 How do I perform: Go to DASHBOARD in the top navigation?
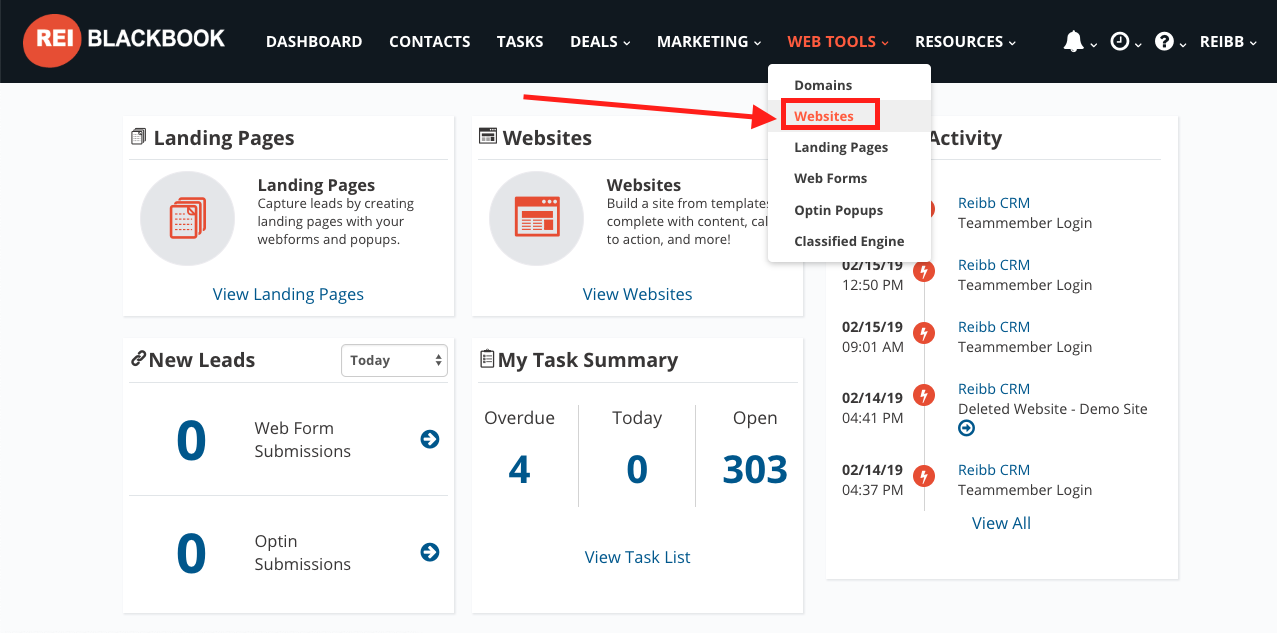coord(314,41)
